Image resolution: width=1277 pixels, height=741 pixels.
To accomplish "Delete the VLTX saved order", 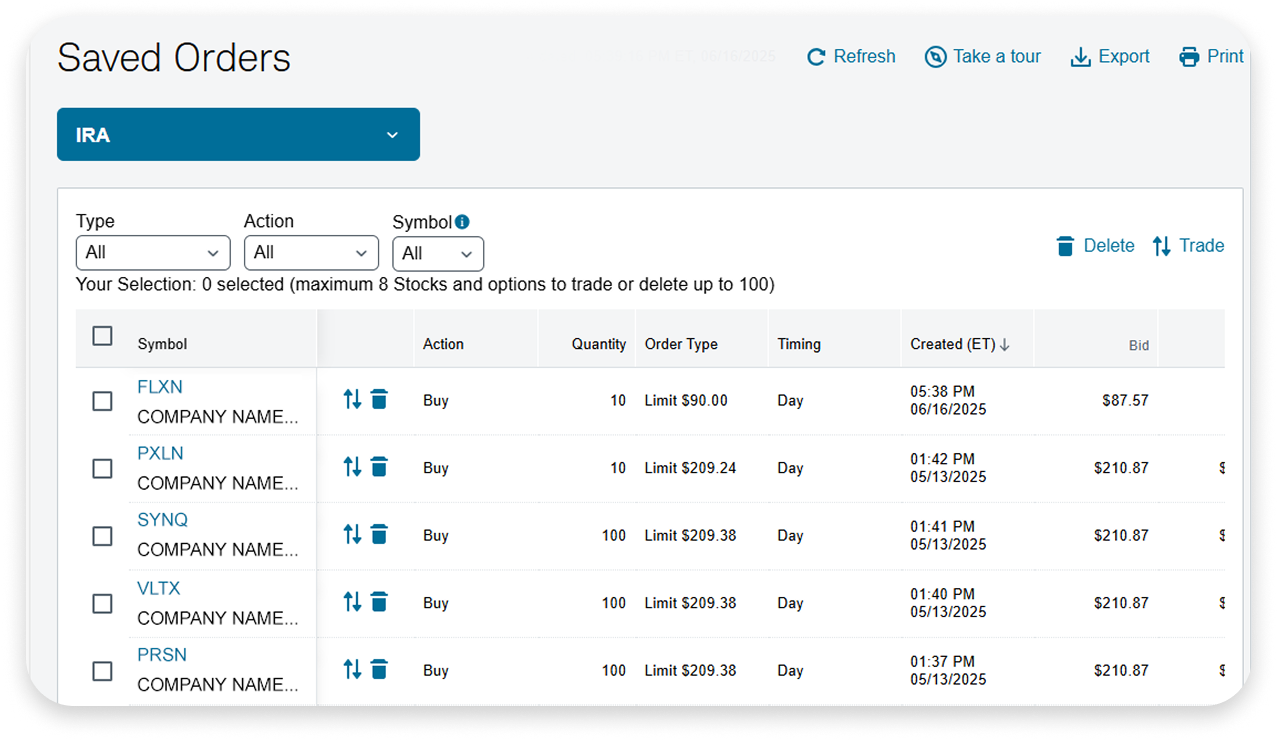I will [x=379, y=602].
